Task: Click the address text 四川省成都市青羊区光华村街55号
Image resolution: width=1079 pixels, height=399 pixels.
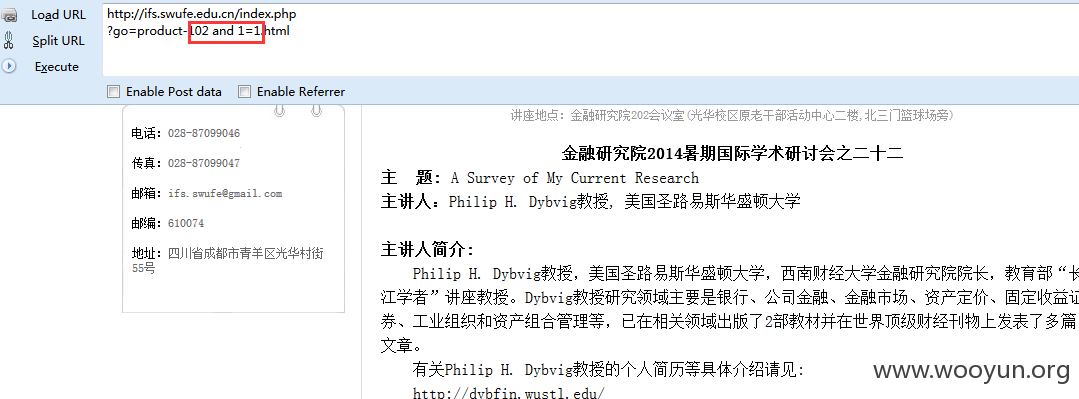Action: click(228, 261)
